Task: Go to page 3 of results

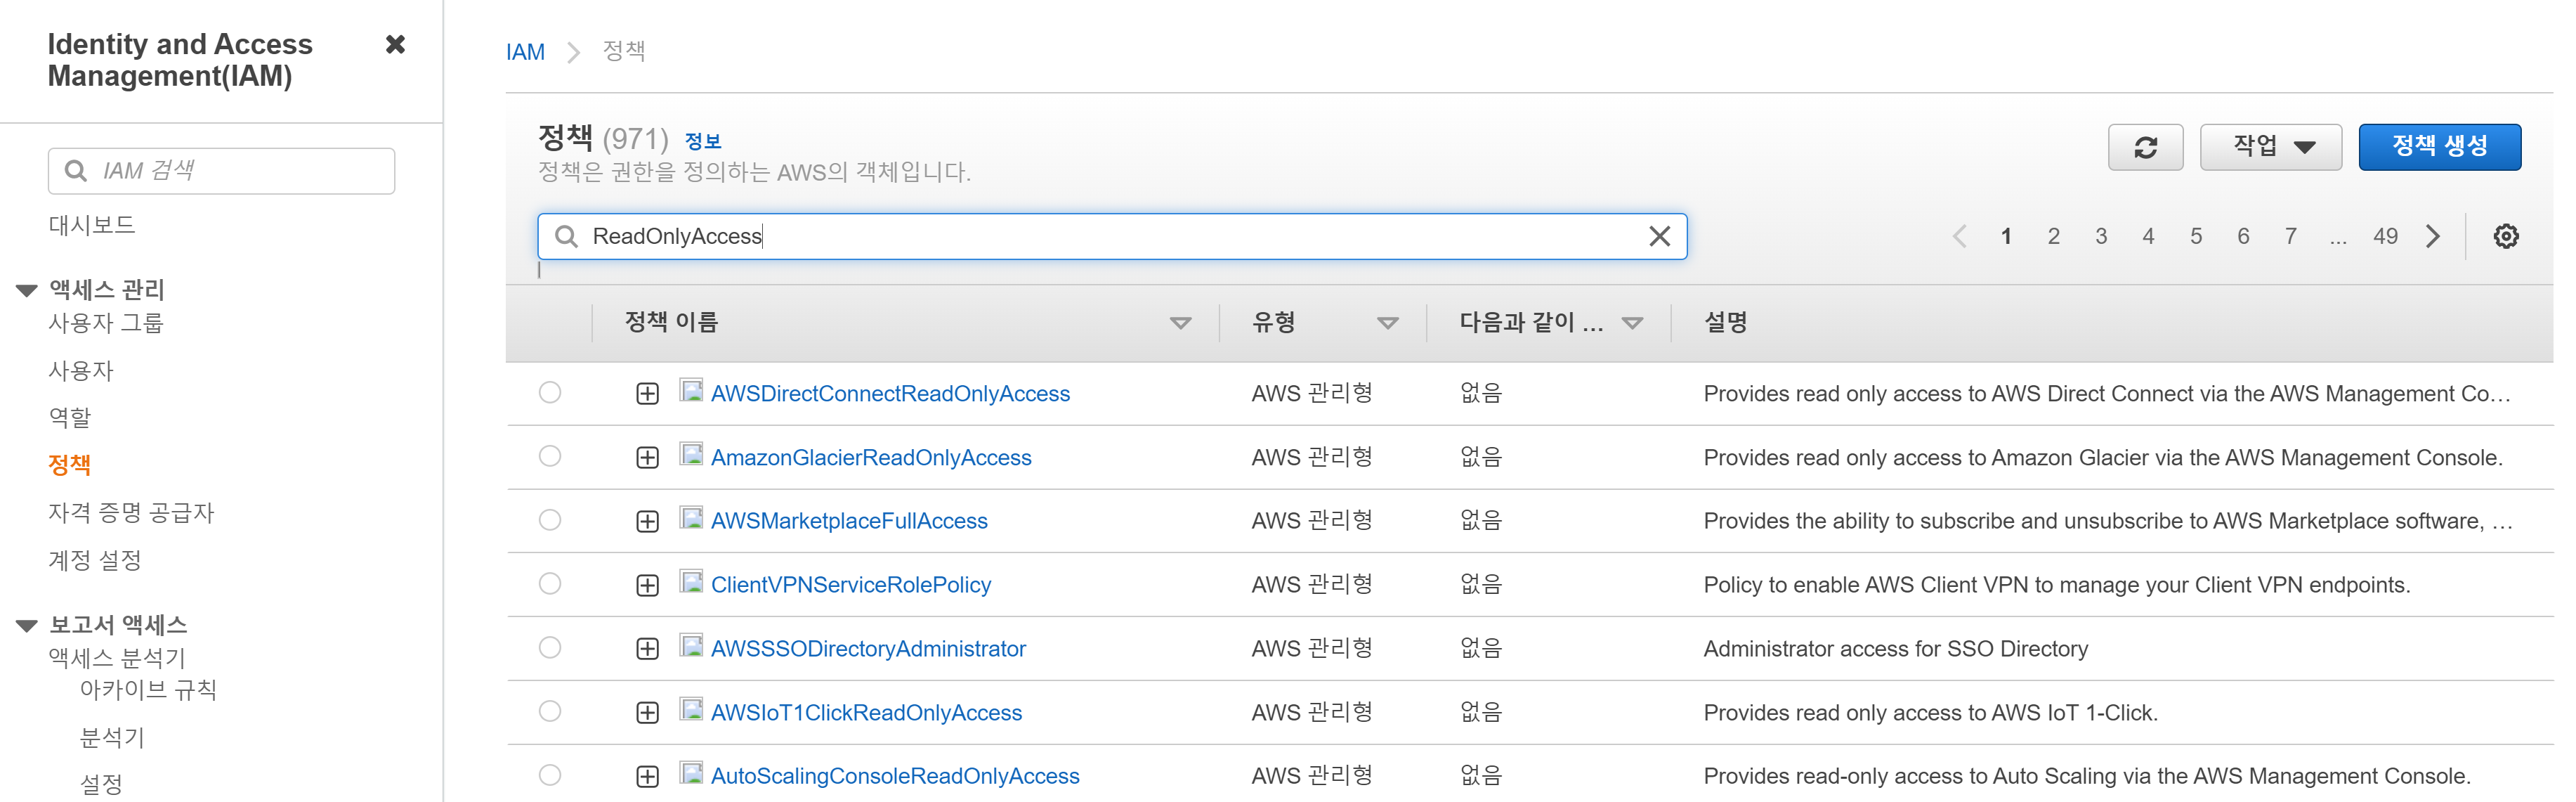Action: (x=2100, y=236)
